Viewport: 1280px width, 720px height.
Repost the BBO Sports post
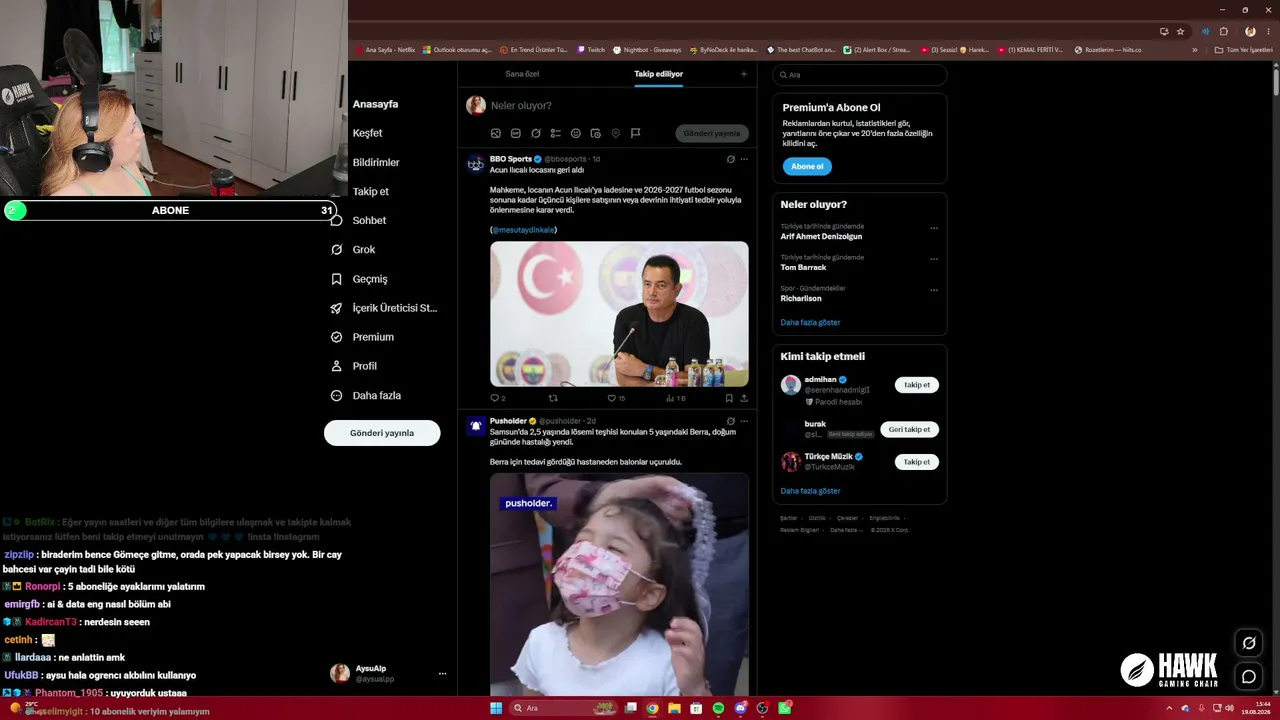[554, 398]
